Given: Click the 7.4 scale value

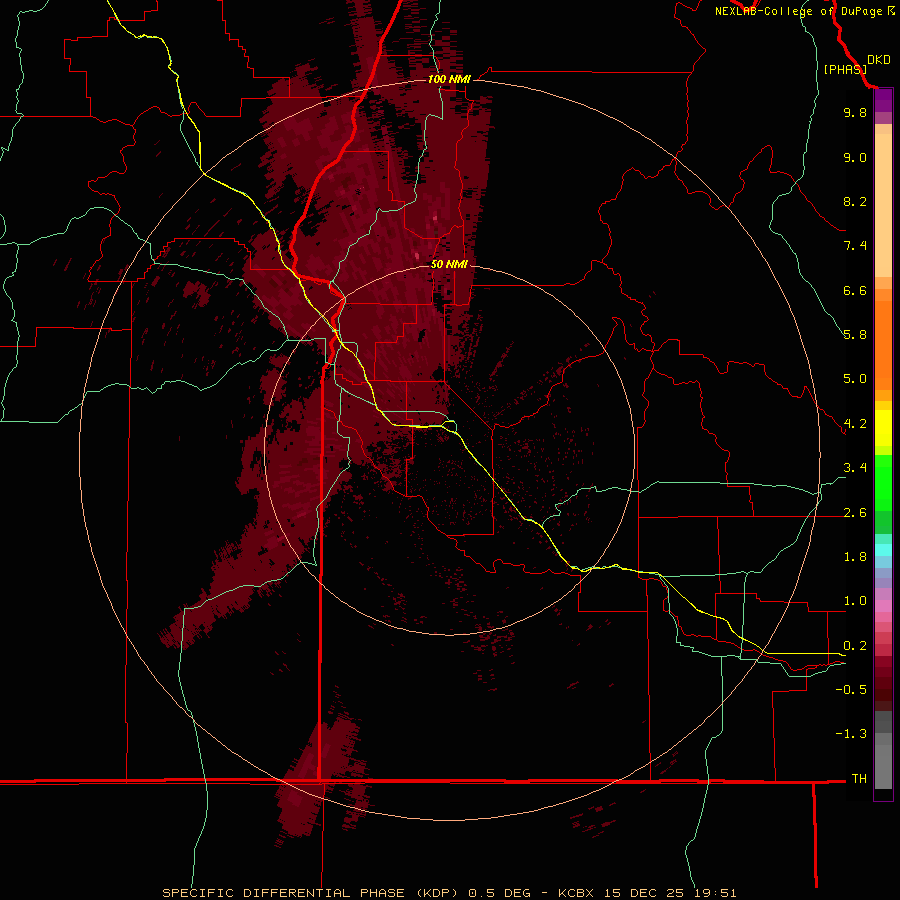Looking at the screenshot, I should pos(855,246).
